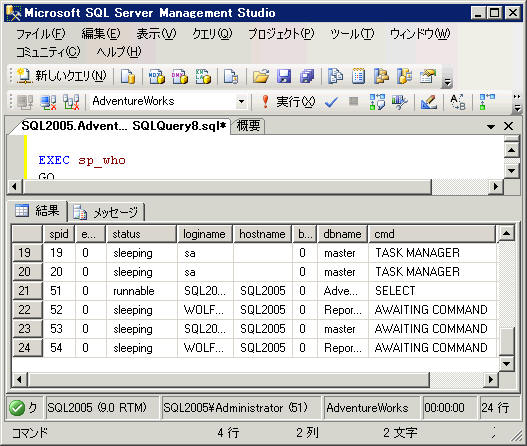Click the results grid scroll down arrow
Viewport: 527px width, 446px height.
(x=506, y=363)
